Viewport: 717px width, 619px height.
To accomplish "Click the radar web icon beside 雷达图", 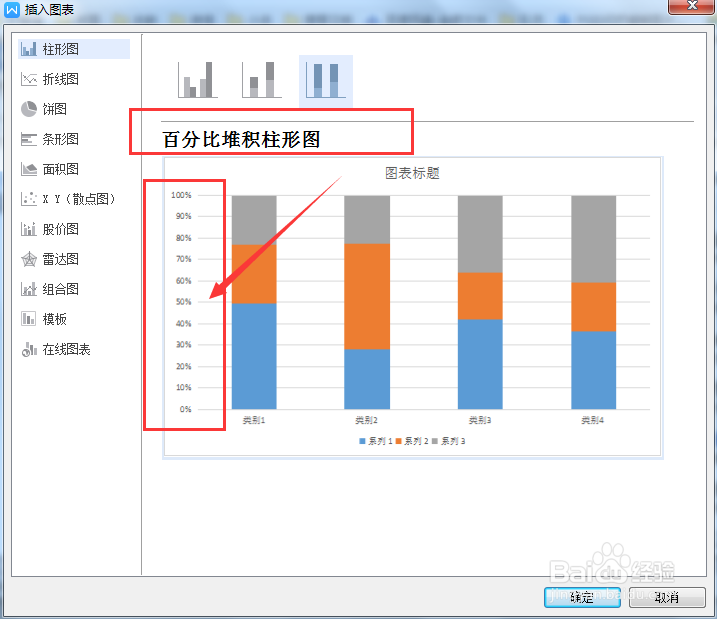I will point(29,259).
